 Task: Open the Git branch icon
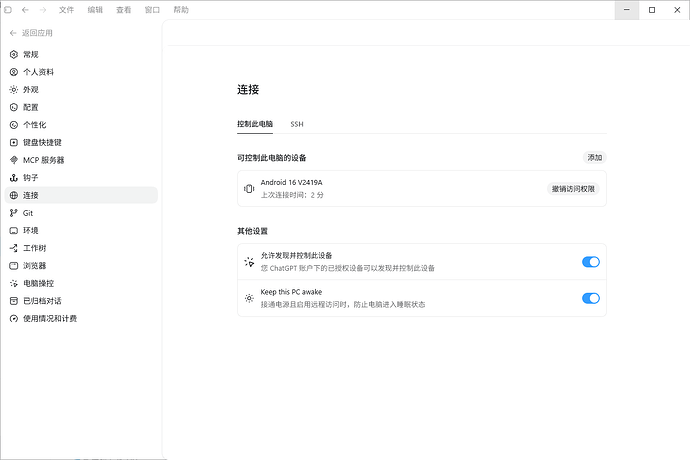pyautogui.click(x=14, y=213)
